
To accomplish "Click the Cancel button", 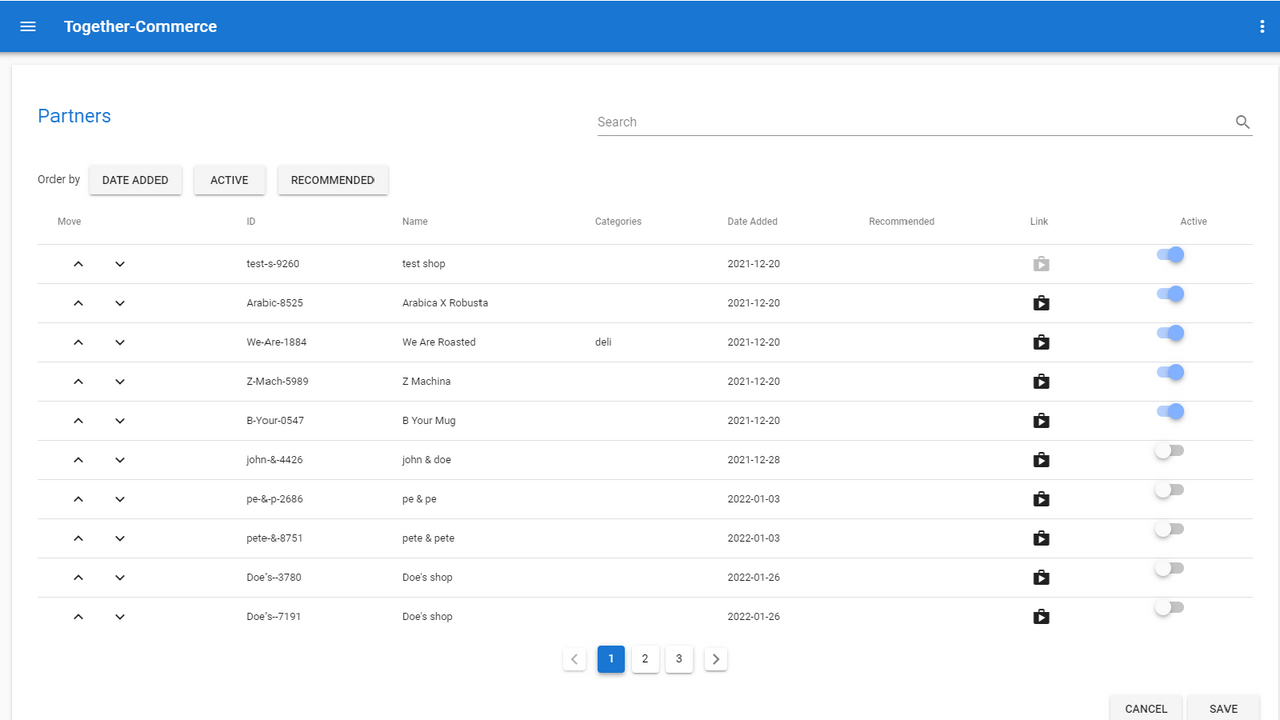I will pyautogui.click(x=1146, y=708).
